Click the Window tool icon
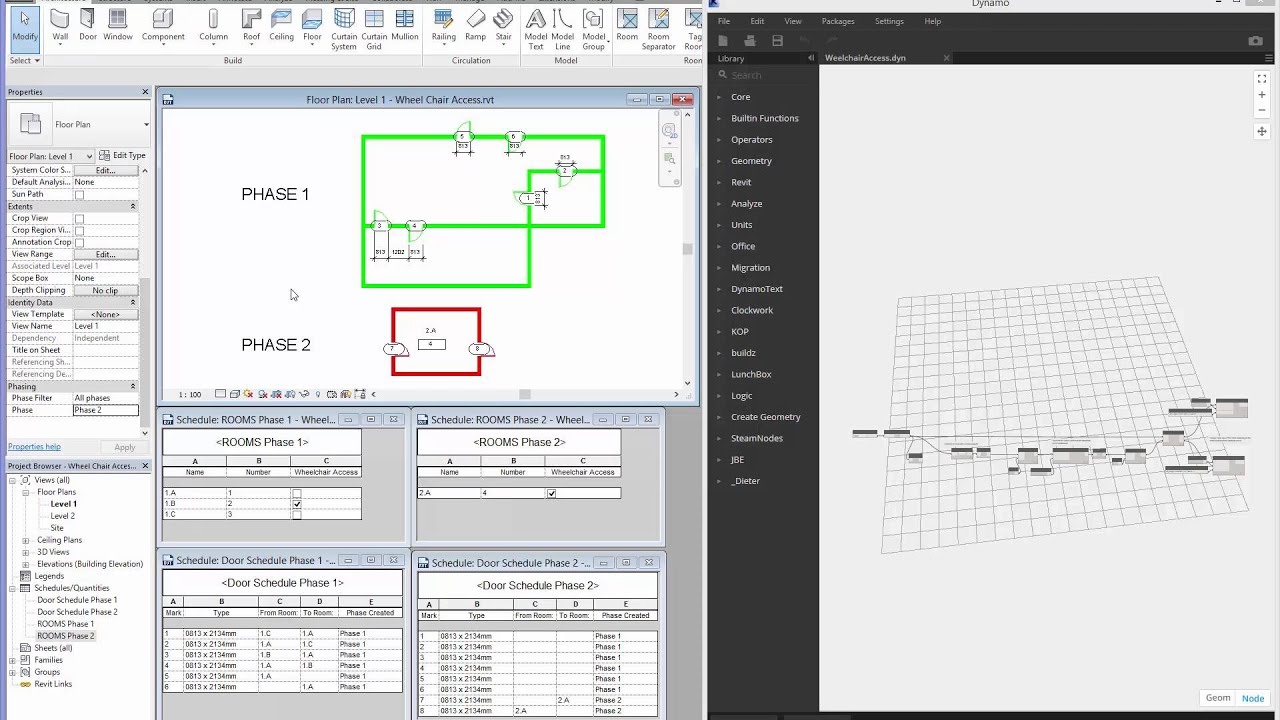Viewport: 1280px width, 720px height. (x=117, y=24)
